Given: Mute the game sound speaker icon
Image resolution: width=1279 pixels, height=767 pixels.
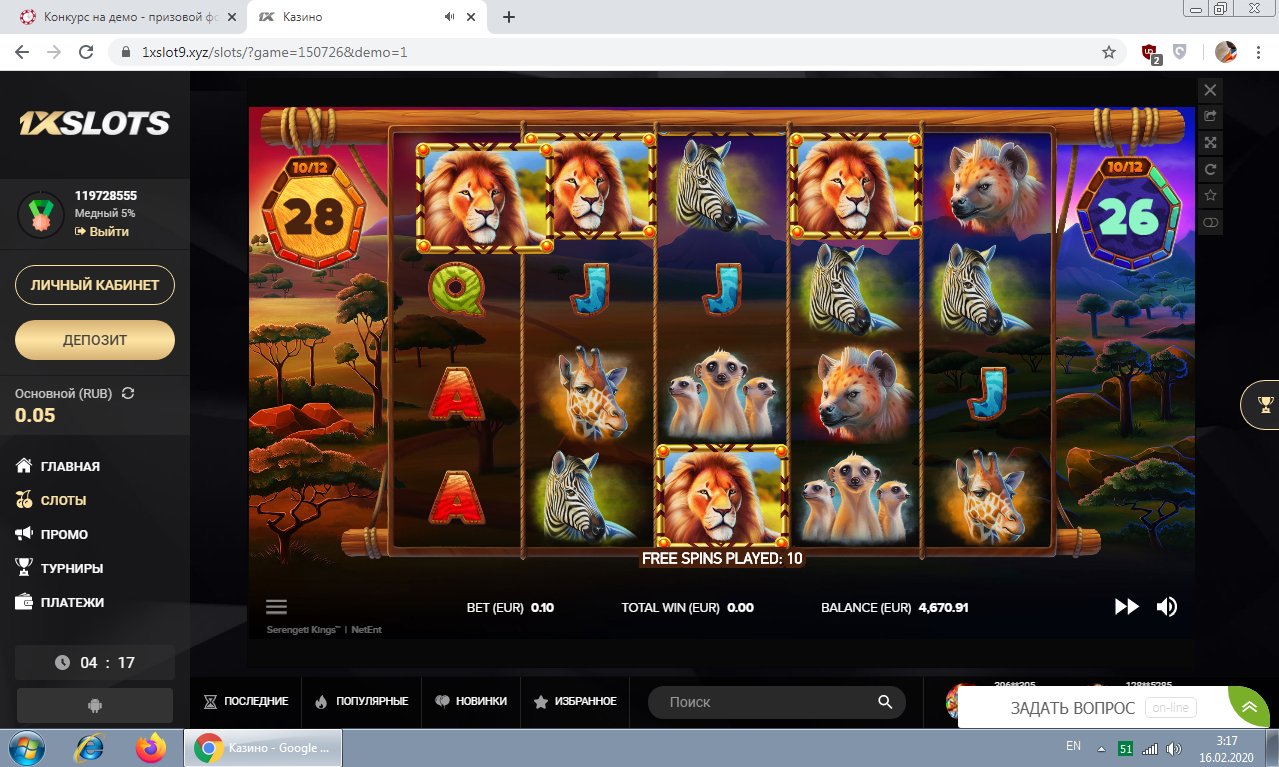Looking at the screenshot, I should pyautogui.click(x=1166, y=606).
